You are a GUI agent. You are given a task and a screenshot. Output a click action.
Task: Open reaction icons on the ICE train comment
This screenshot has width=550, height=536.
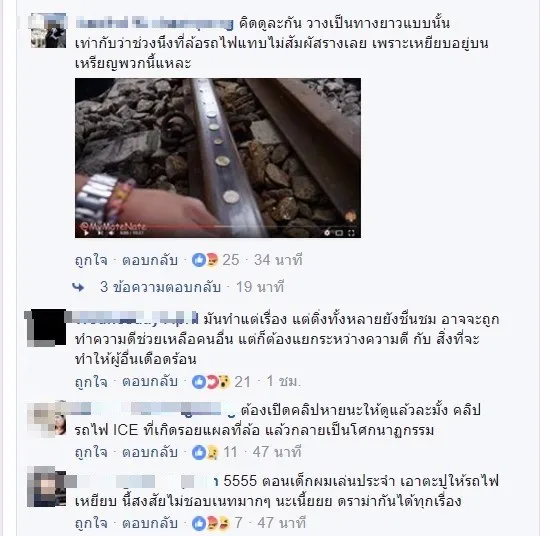tap(205, 453)
